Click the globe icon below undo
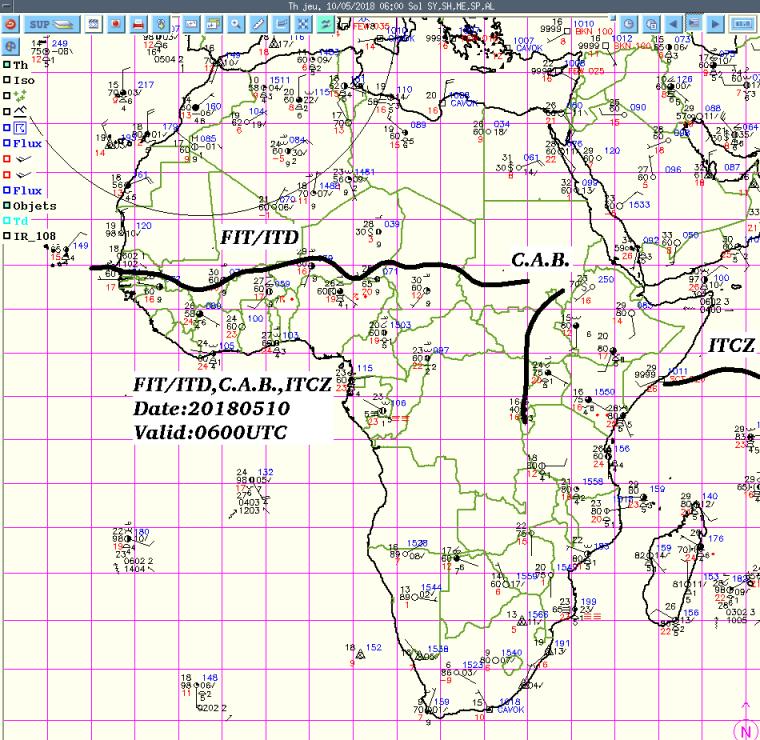Image resolution: width=760 pixels, height=740 pixels. pos(10,45)
